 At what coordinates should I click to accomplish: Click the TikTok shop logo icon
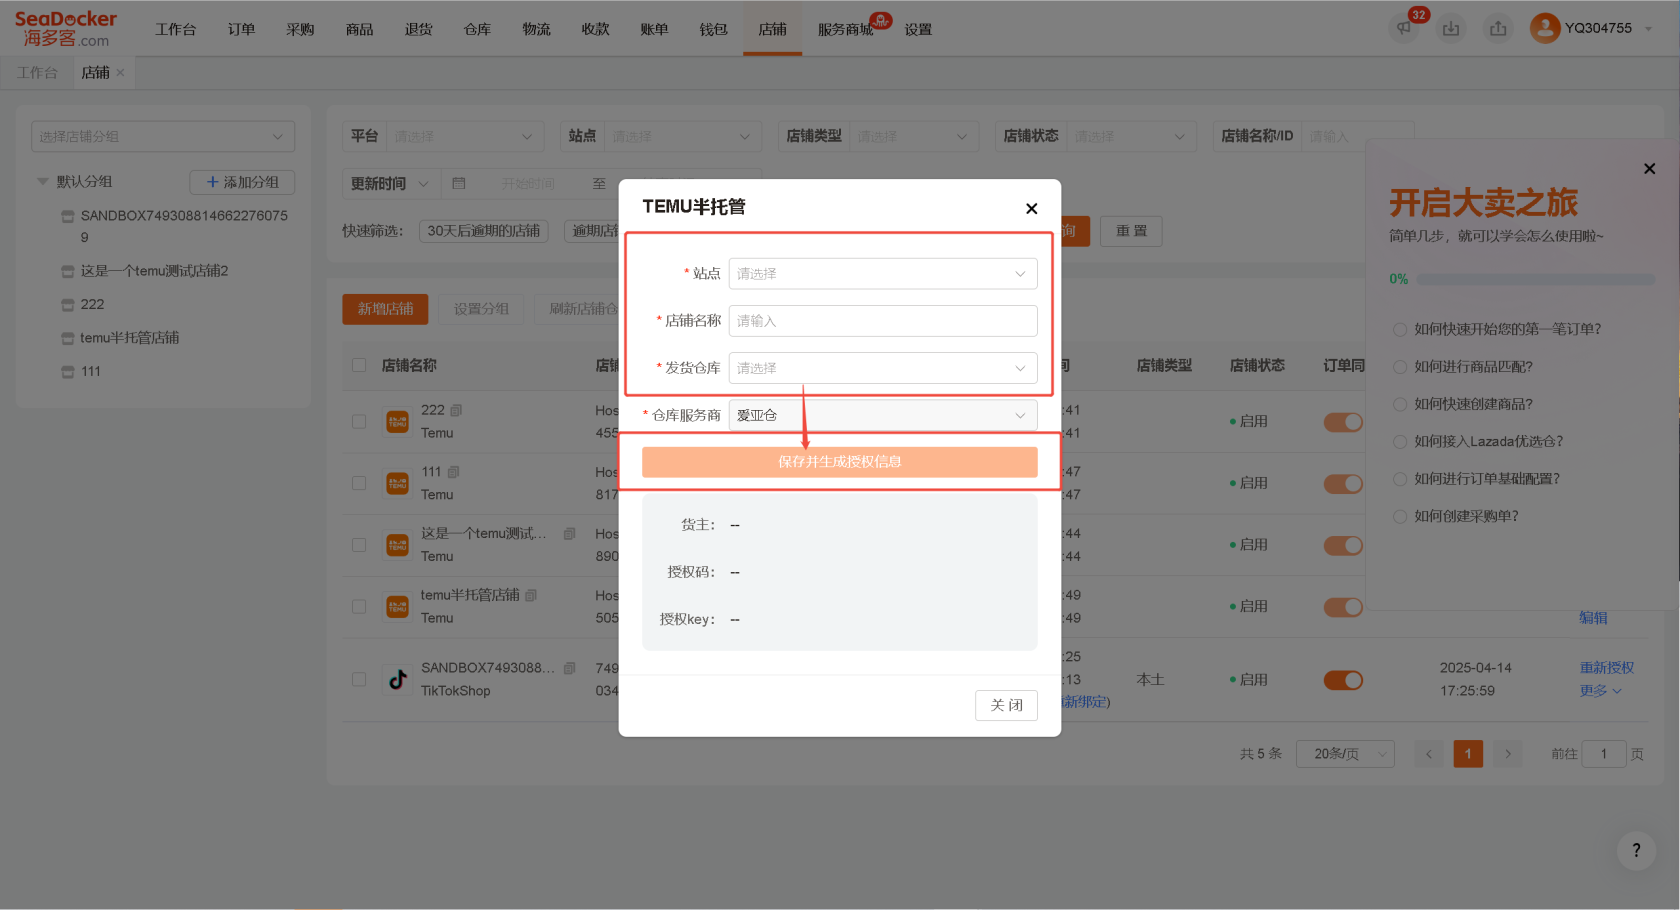(x=397, y=679)
